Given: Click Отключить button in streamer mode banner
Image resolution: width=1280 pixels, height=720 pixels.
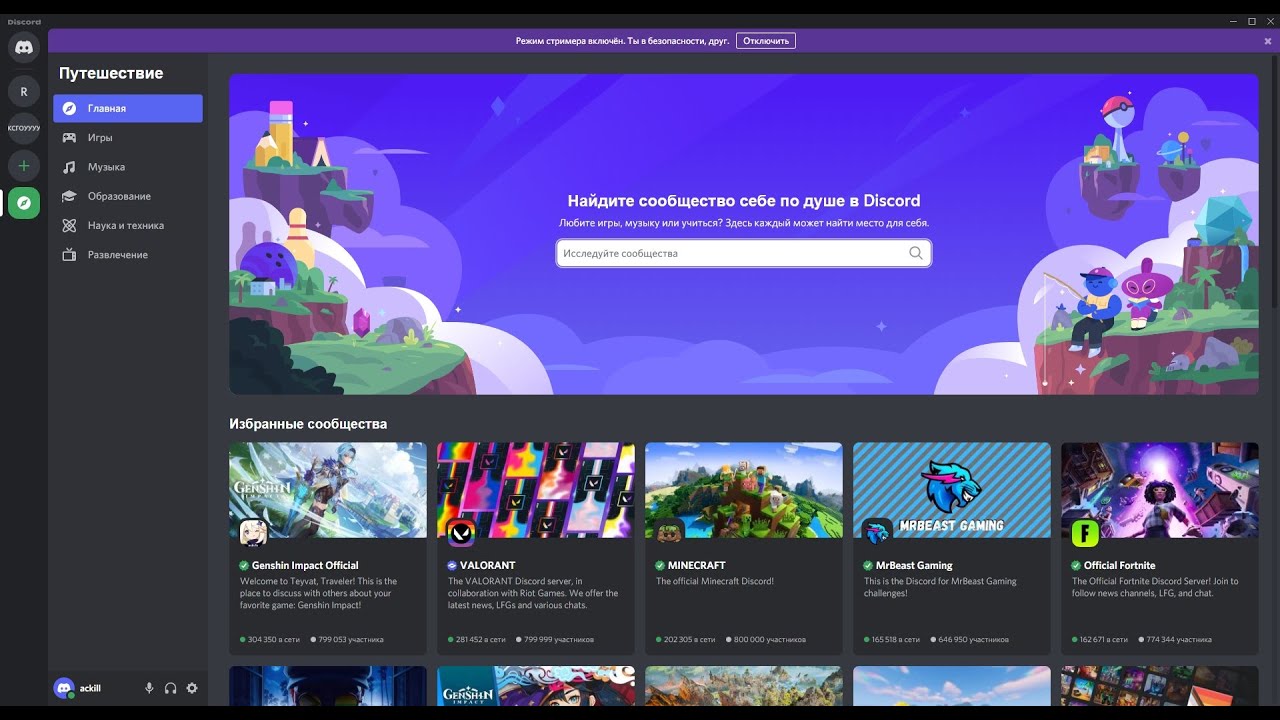Looking at the screenshot, I should [x=766, y=41].
